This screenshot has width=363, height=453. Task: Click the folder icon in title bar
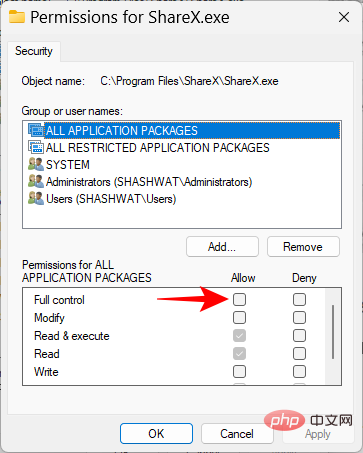[x=17, y=17]
